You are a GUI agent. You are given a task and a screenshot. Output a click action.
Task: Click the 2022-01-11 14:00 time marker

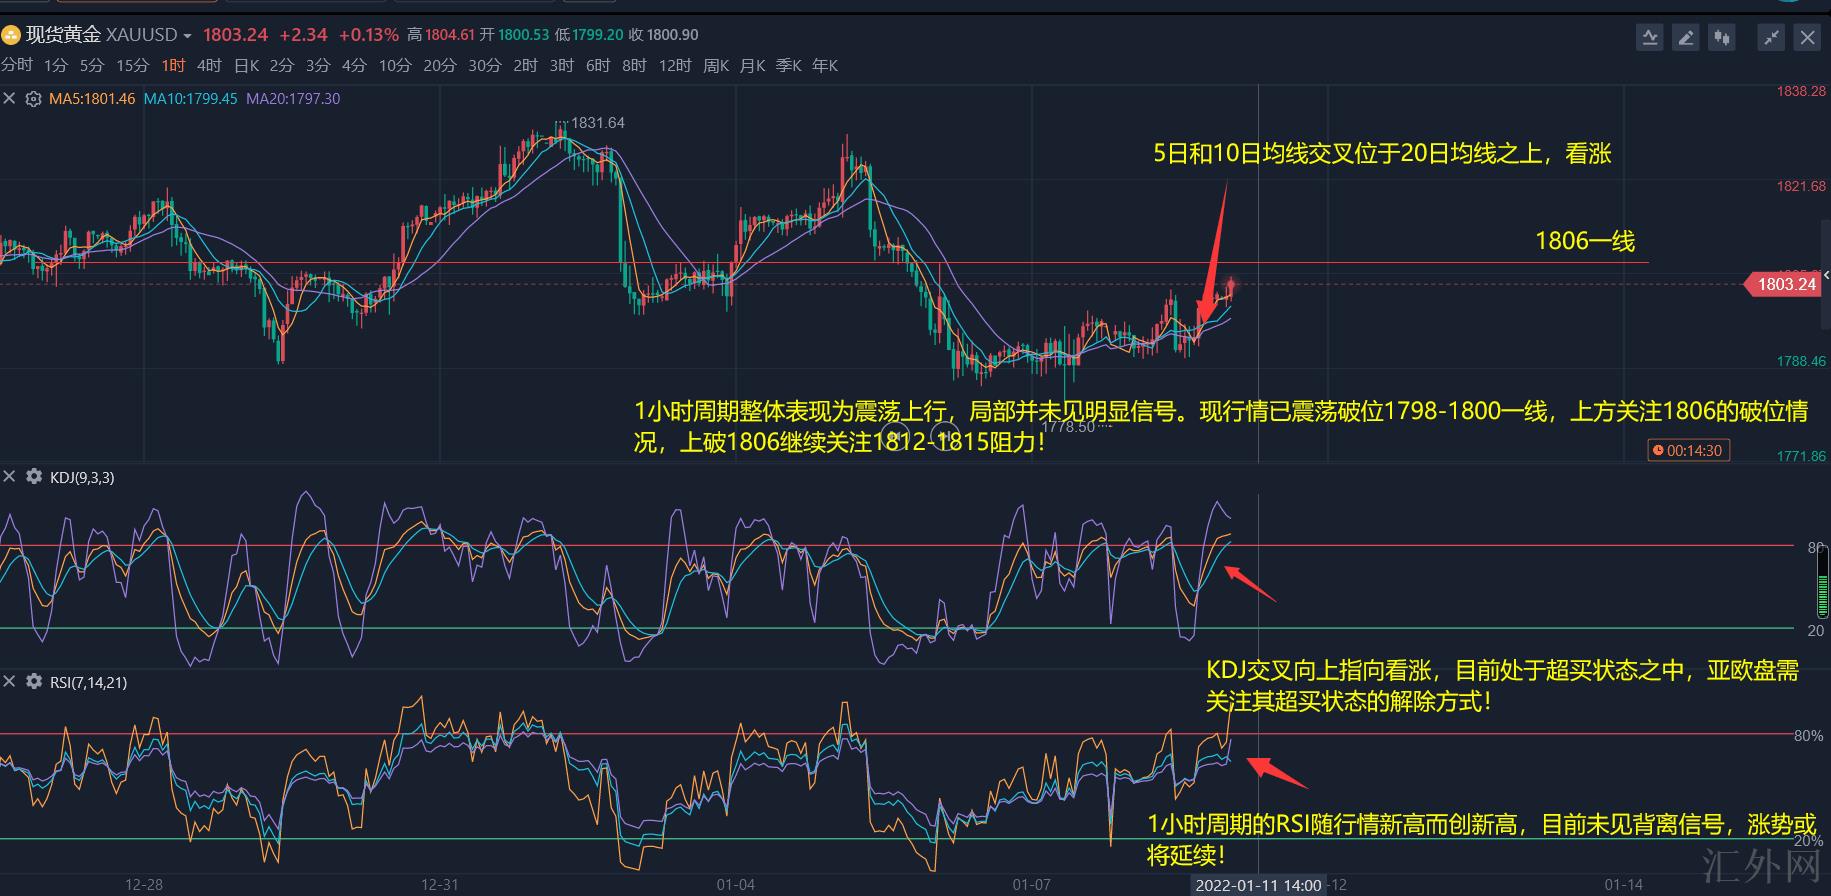[1258, 885]
